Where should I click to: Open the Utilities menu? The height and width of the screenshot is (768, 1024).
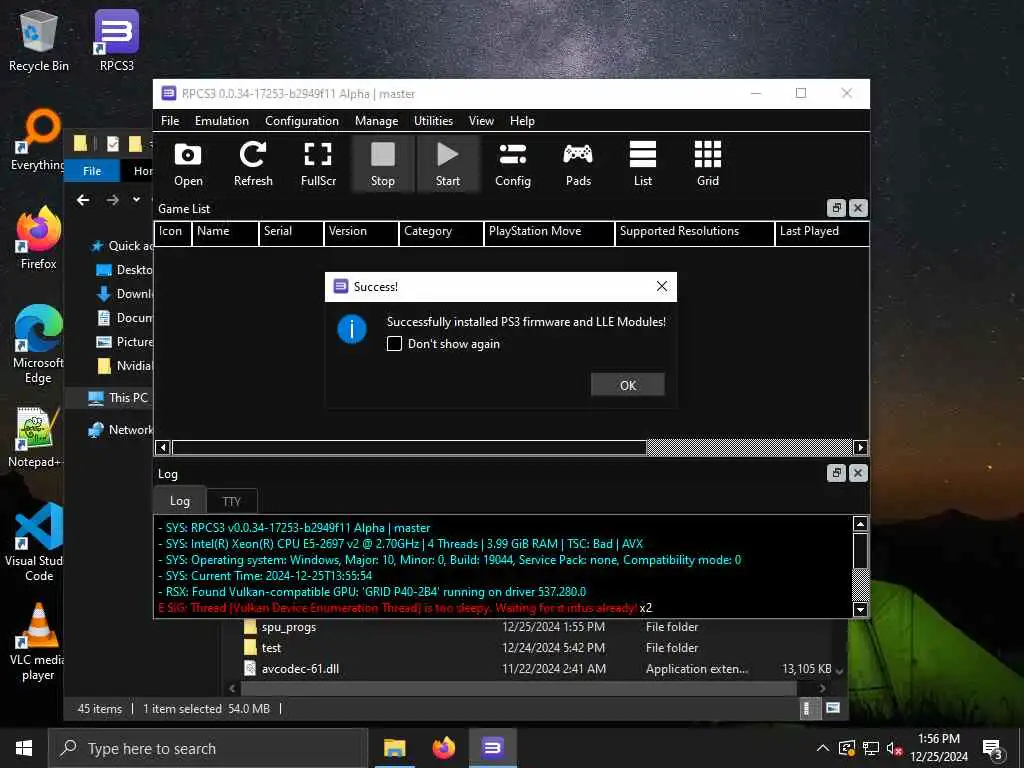pyautogui.click(x=433, y=121)
